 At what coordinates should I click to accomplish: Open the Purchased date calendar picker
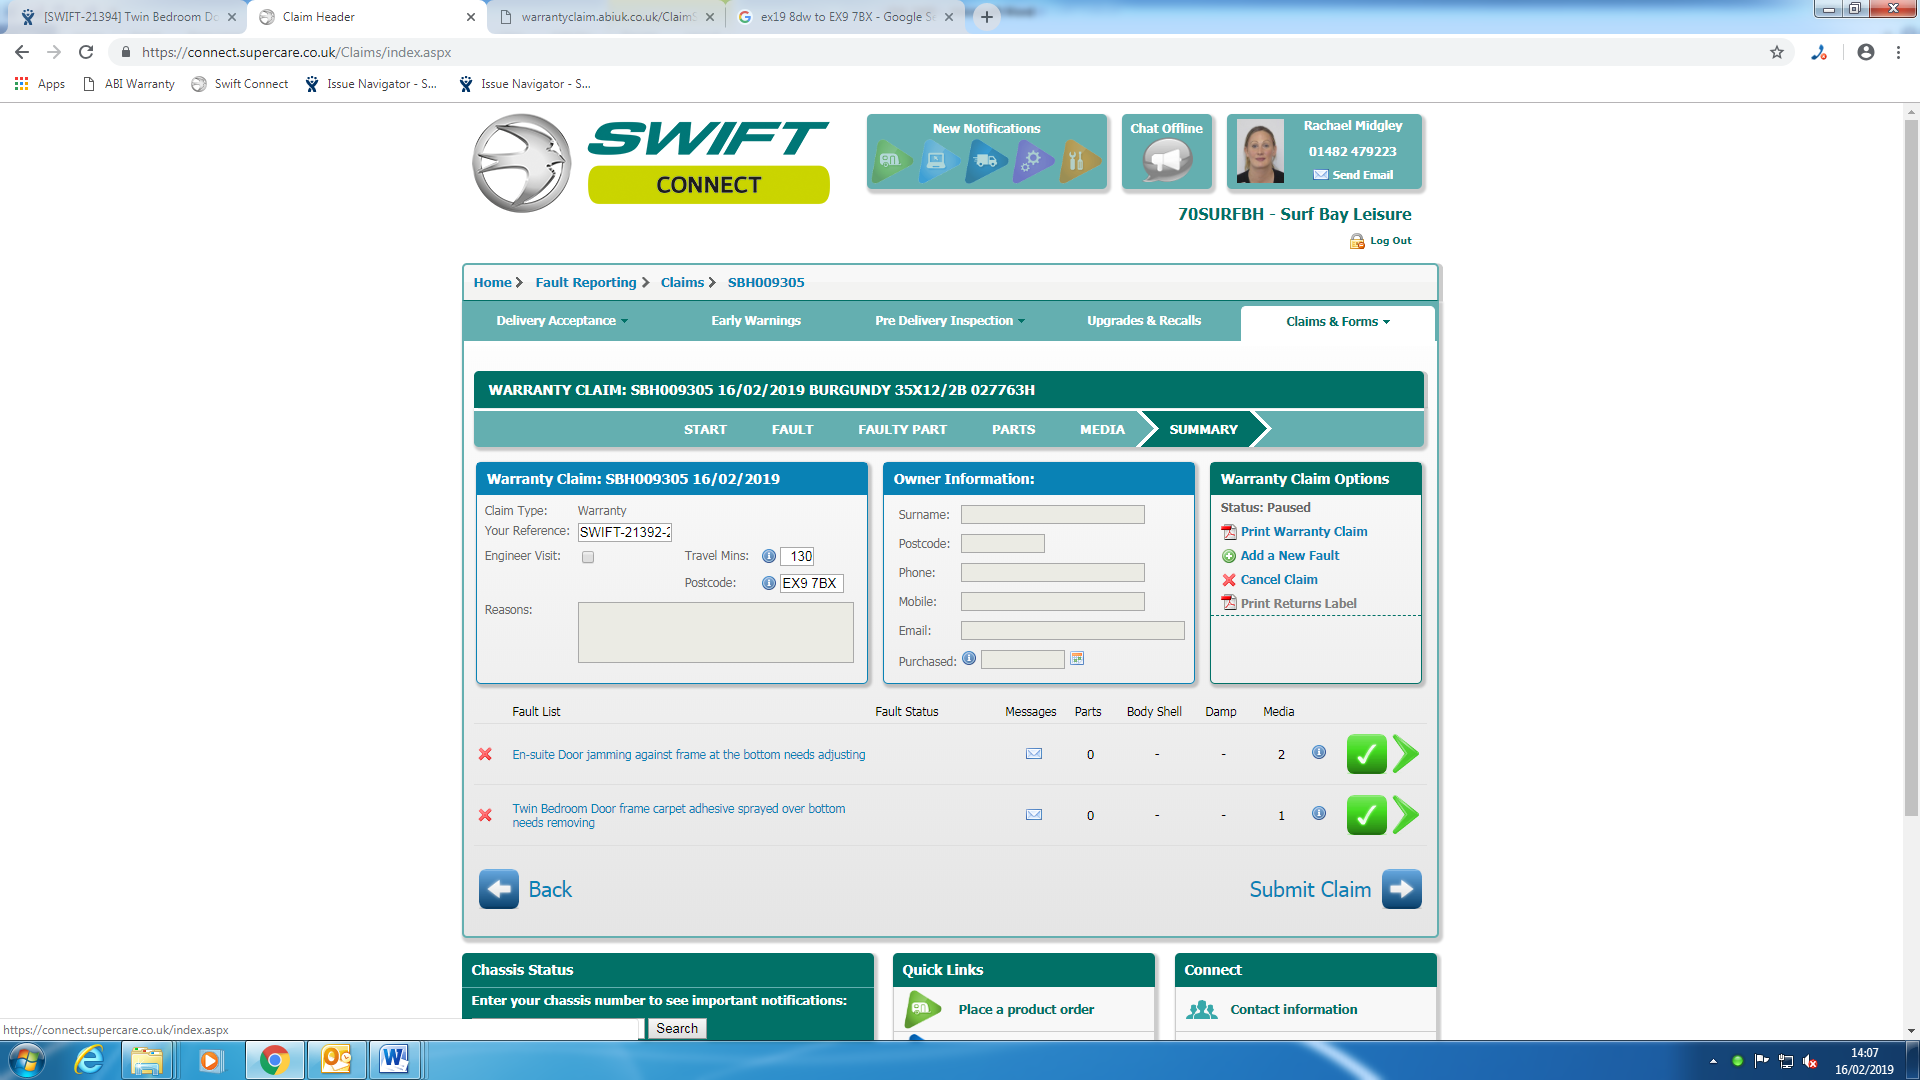click(1077, 659)
